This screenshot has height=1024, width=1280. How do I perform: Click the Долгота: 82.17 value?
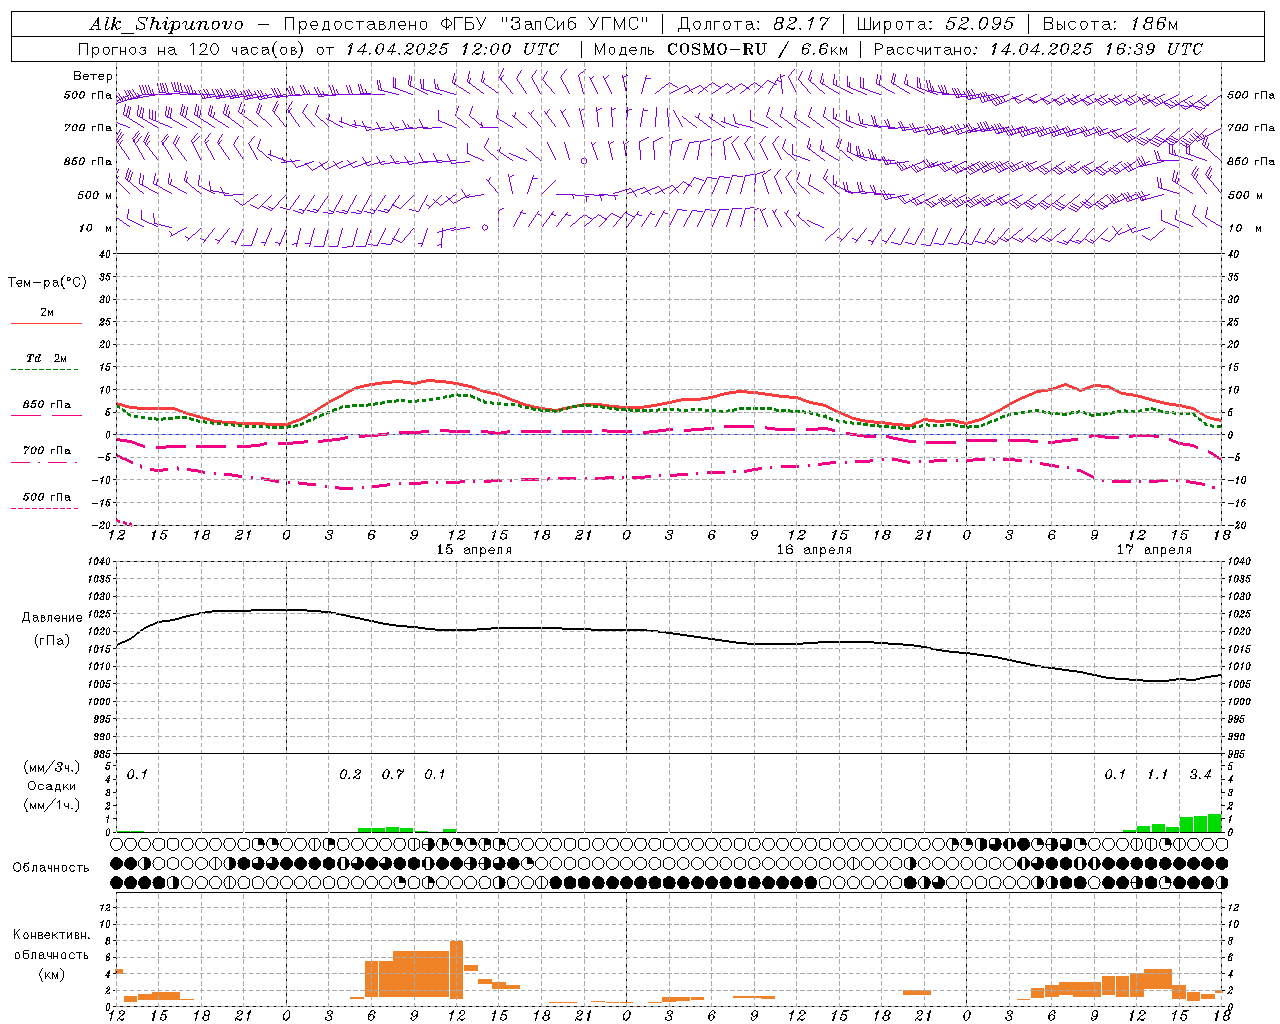[753, 24]
